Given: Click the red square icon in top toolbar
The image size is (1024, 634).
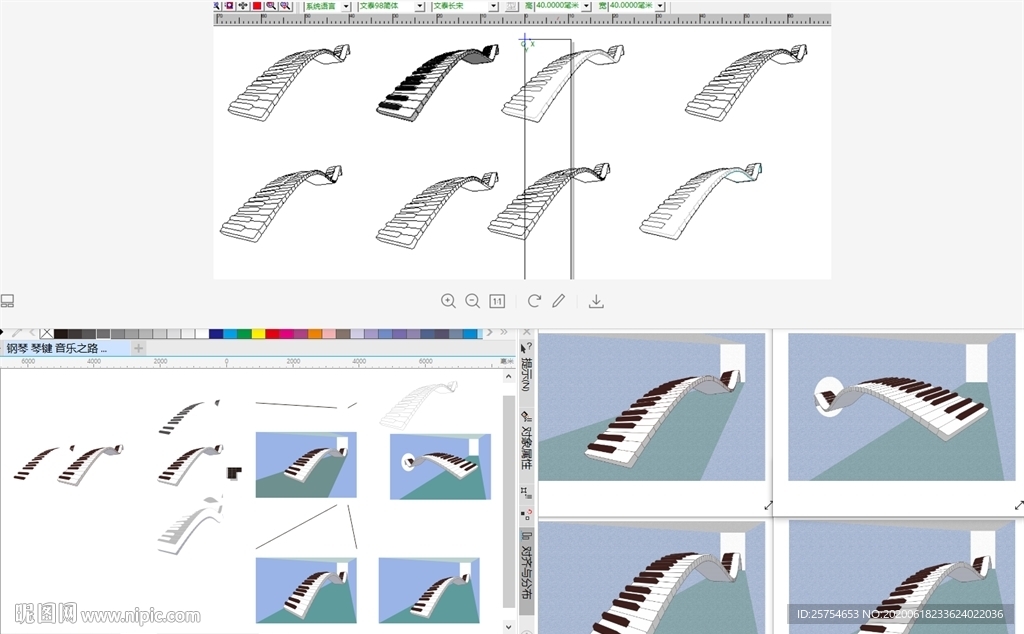Looking at the screenshot, I should click(257, 6).
